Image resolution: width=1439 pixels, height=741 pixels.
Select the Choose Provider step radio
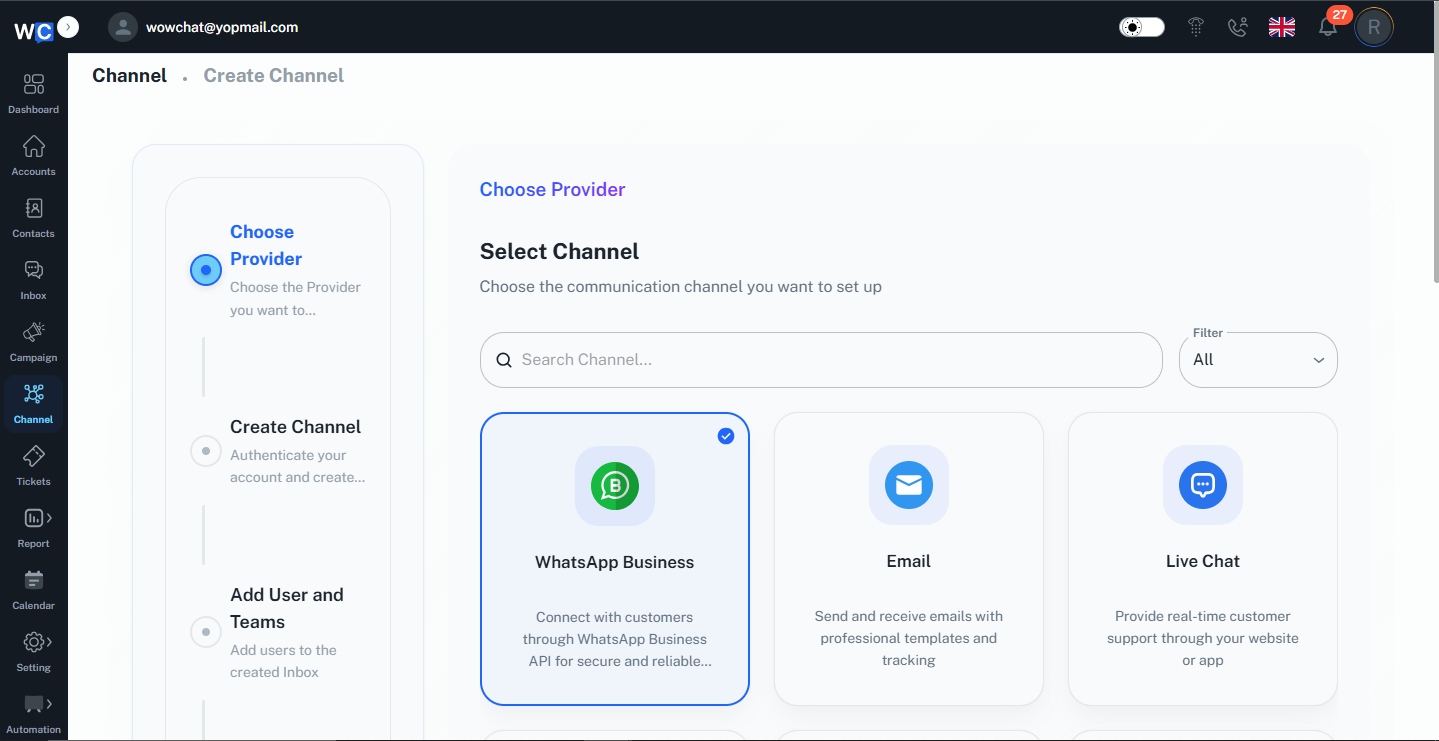[x=206, y=270]
